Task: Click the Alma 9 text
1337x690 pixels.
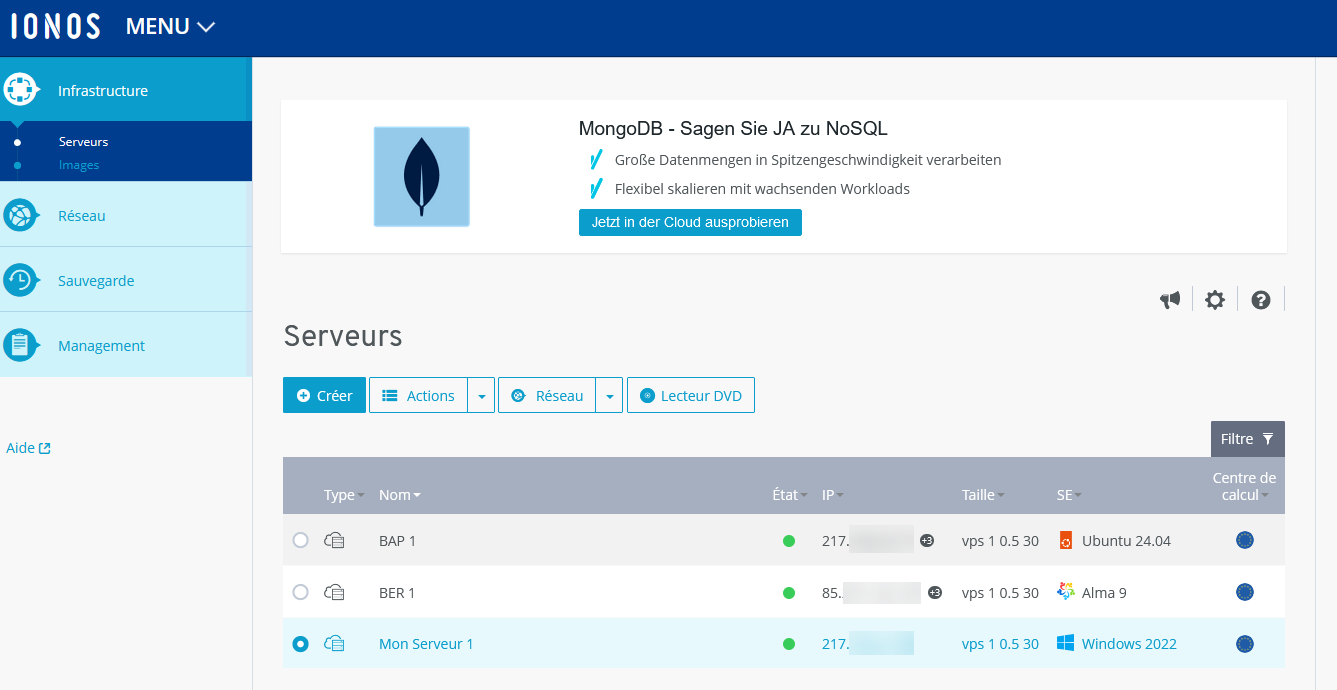Action: pyautogui.click(x=1104, y=593)
